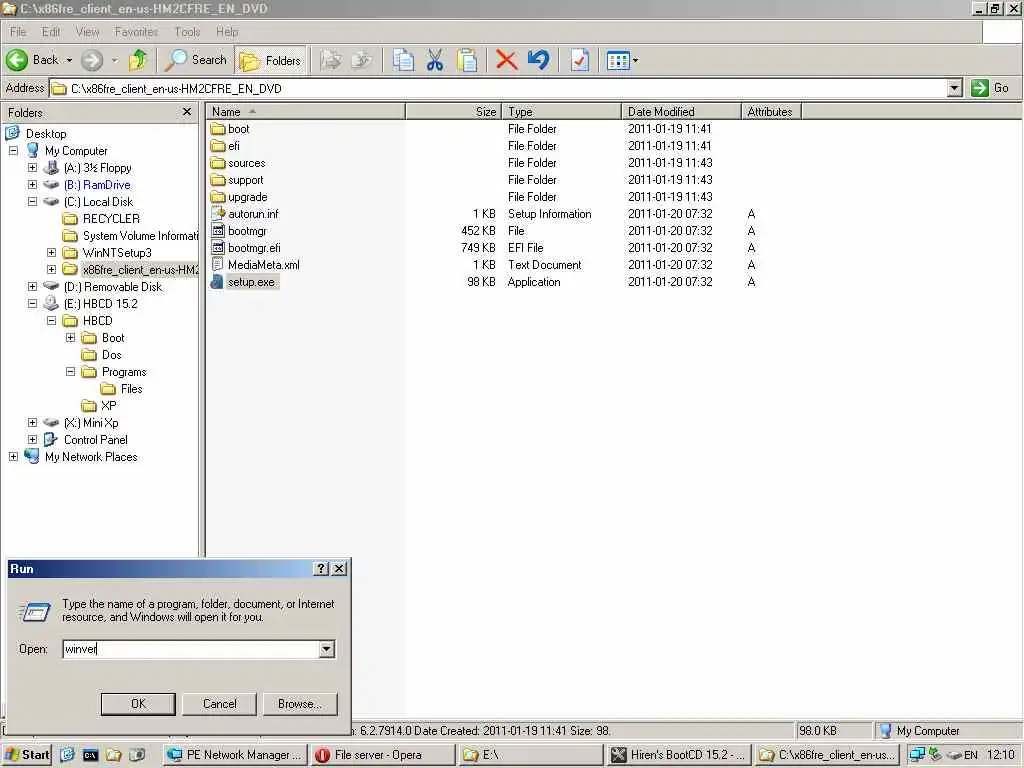Click OK in Run dialog
Viewport: 1024px width, 768px height.
pyautogui.click(x=138, y=703)
